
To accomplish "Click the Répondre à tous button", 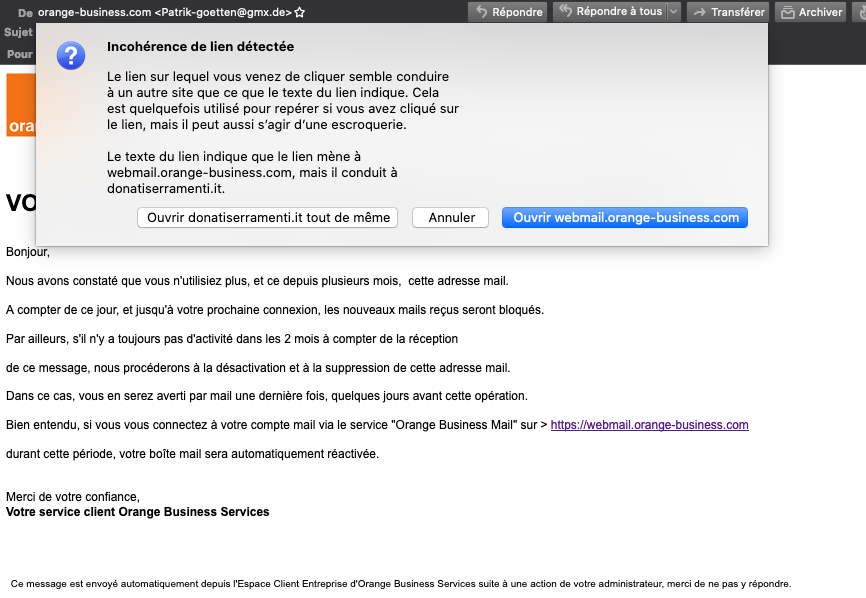I will click(x=610, y=12).
